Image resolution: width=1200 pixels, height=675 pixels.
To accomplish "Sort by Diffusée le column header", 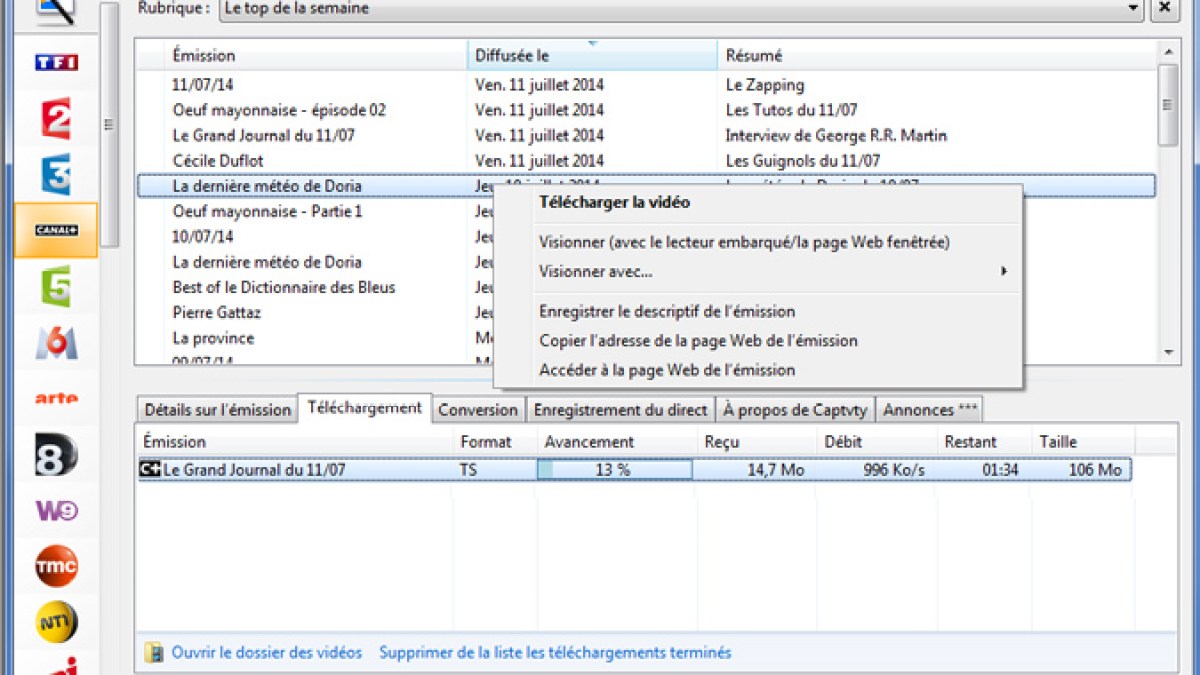I will click(x=592, y=55).
